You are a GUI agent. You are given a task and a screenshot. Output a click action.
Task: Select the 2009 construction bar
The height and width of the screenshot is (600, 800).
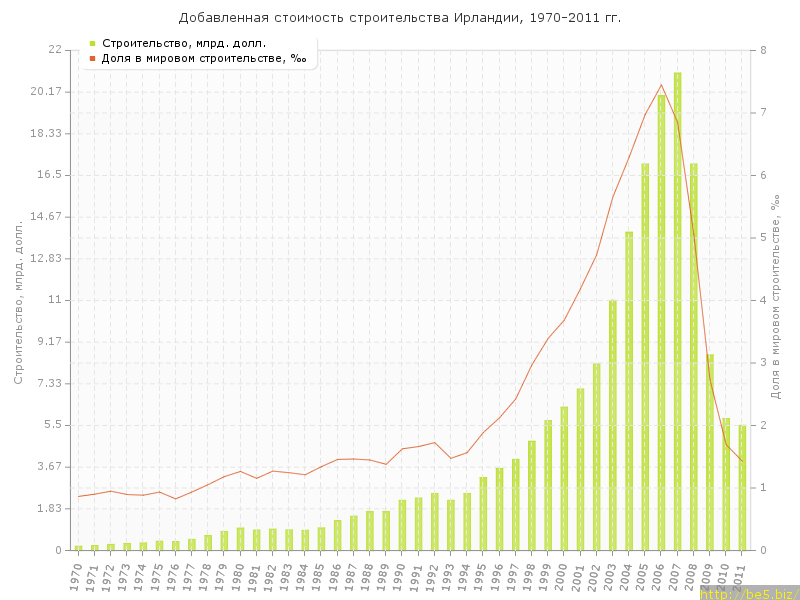click(x=710, y=452)
